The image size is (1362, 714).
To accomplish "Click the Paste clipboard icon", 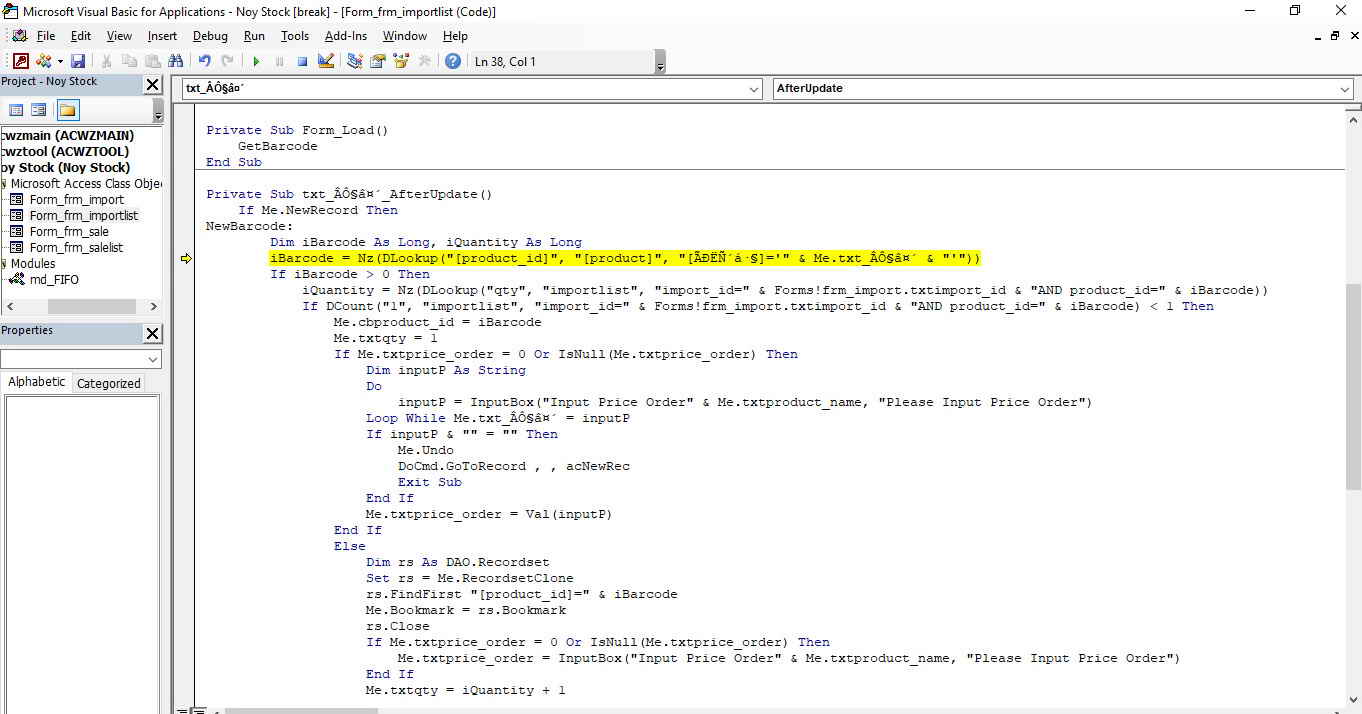I will click(x=152, y=61).
